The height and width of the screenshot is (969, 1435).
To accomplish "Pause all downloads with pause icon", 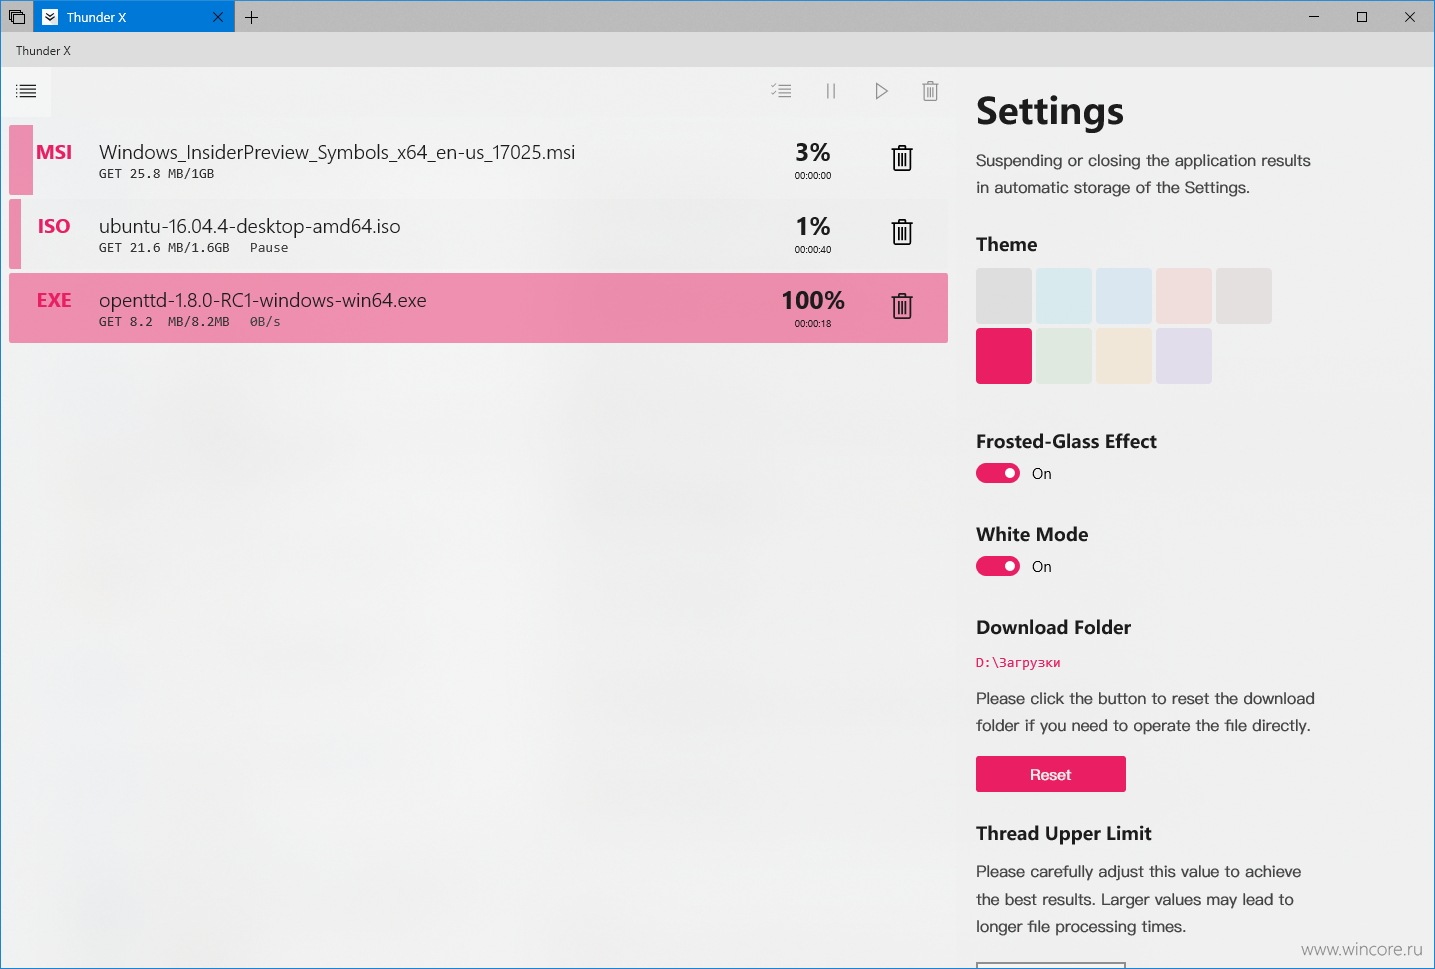I will point(830,91).
